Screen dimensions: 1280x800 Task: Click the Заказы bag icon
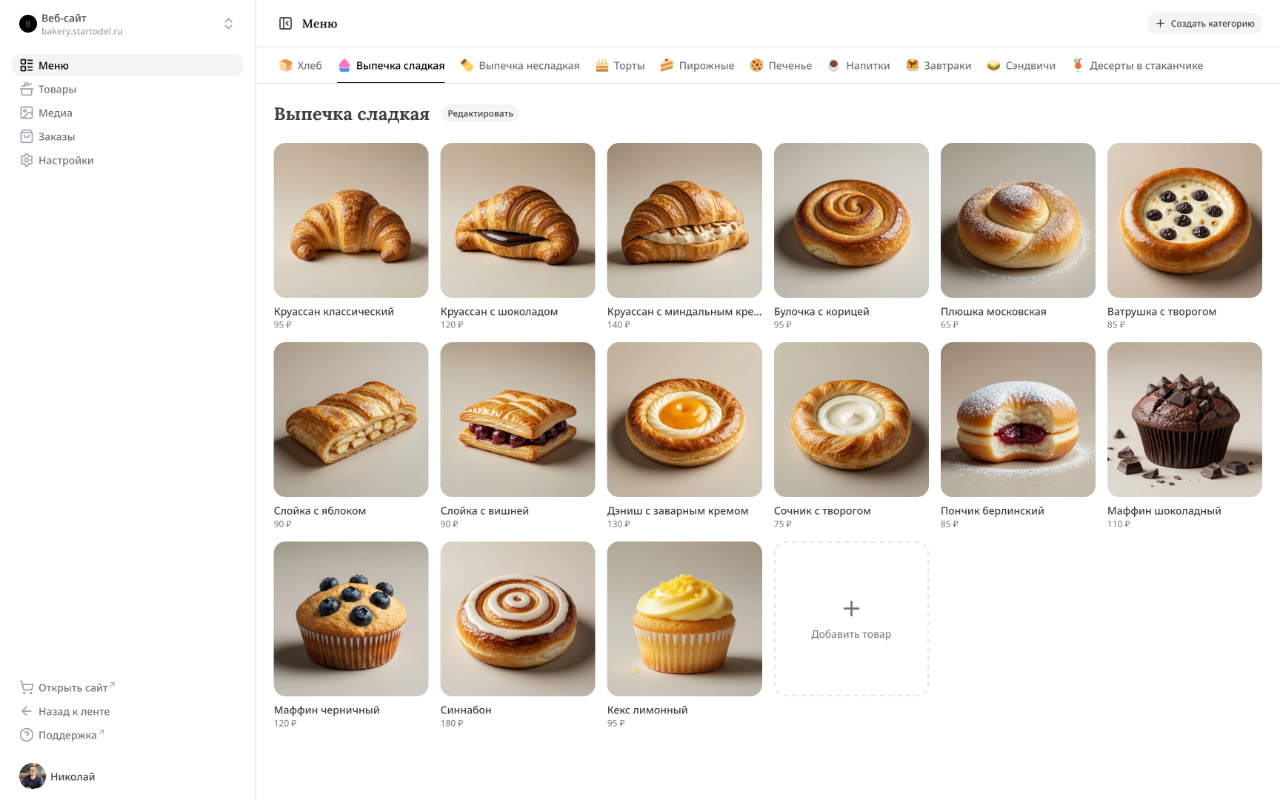click(x=27, y=136)
